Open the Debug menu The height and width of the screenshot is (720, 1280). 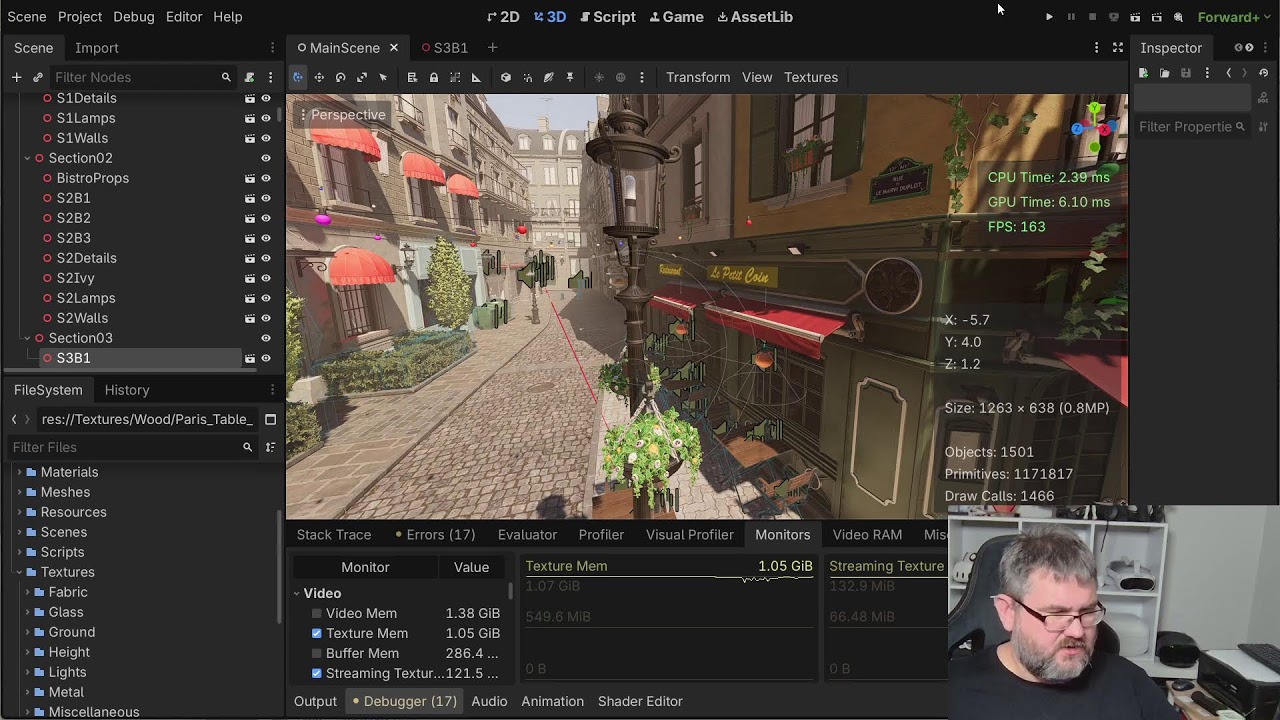[133, 17]
